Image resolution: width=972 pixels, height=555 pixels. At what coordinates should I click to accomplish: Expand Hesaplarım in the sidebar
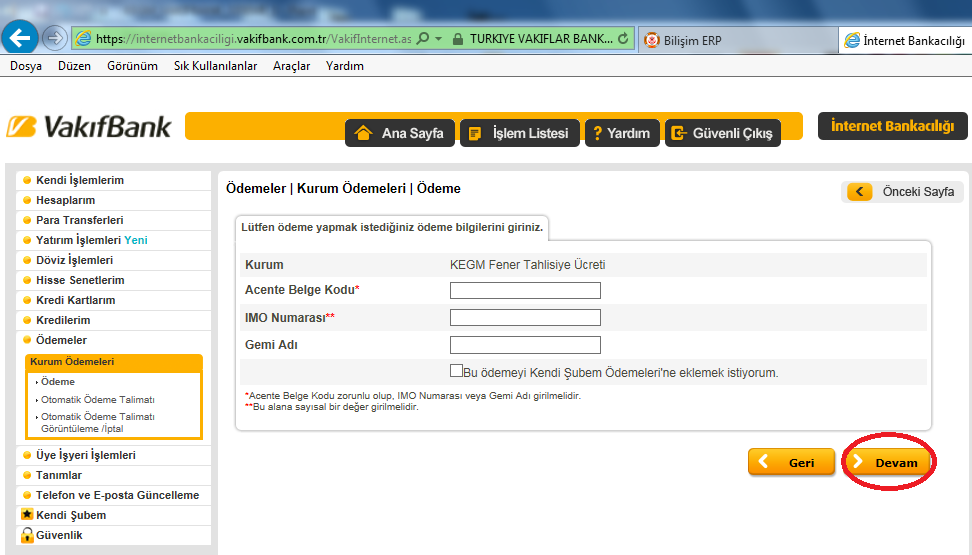pos(65,200)
